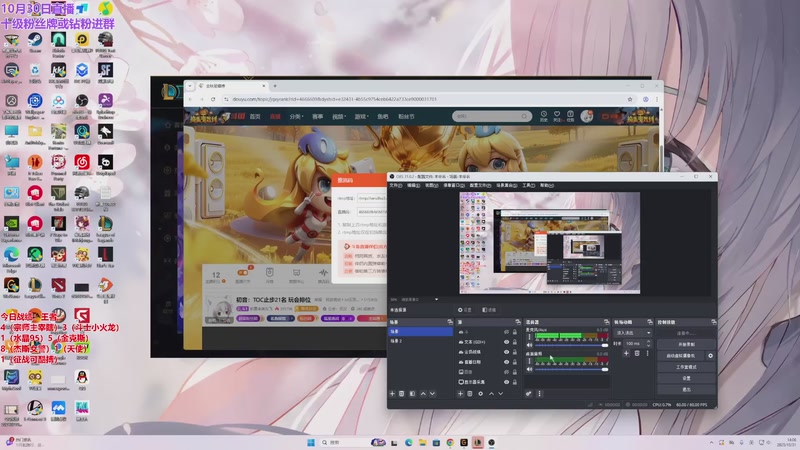
Task: Open 麦克风/Aux channel three-dot options
Action: pos(530,337)
